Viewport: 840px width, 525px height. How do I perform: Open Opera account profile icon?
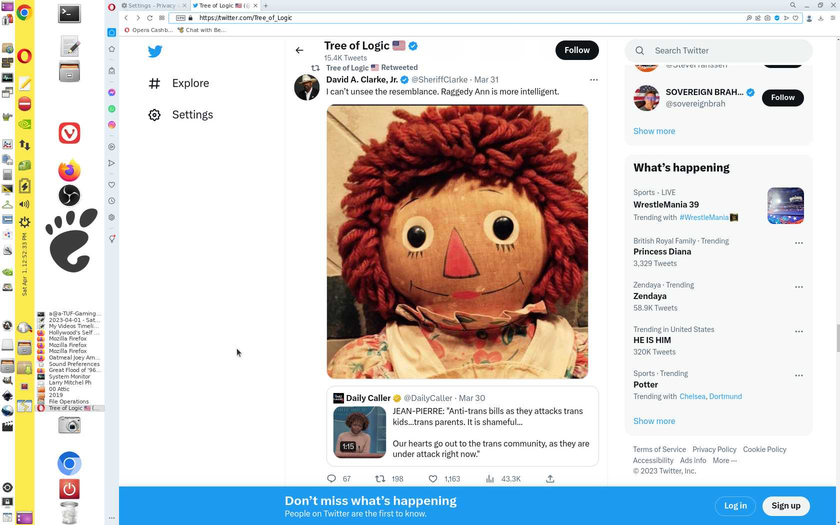click(x=809, y=18)
